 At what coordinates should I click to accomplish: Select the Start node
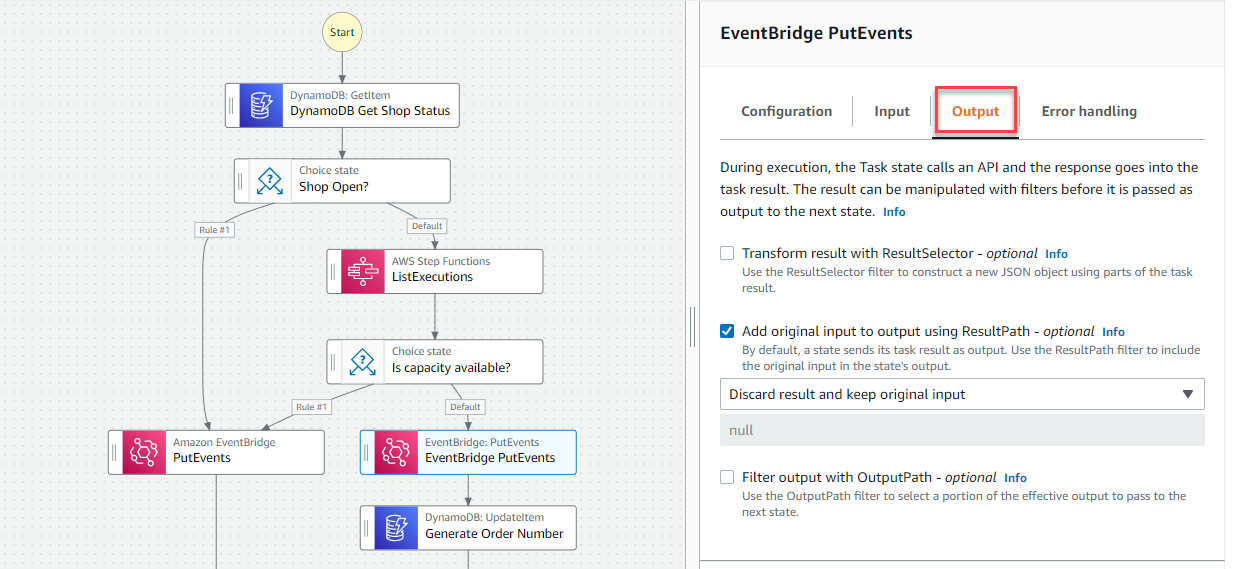point(342,32)
